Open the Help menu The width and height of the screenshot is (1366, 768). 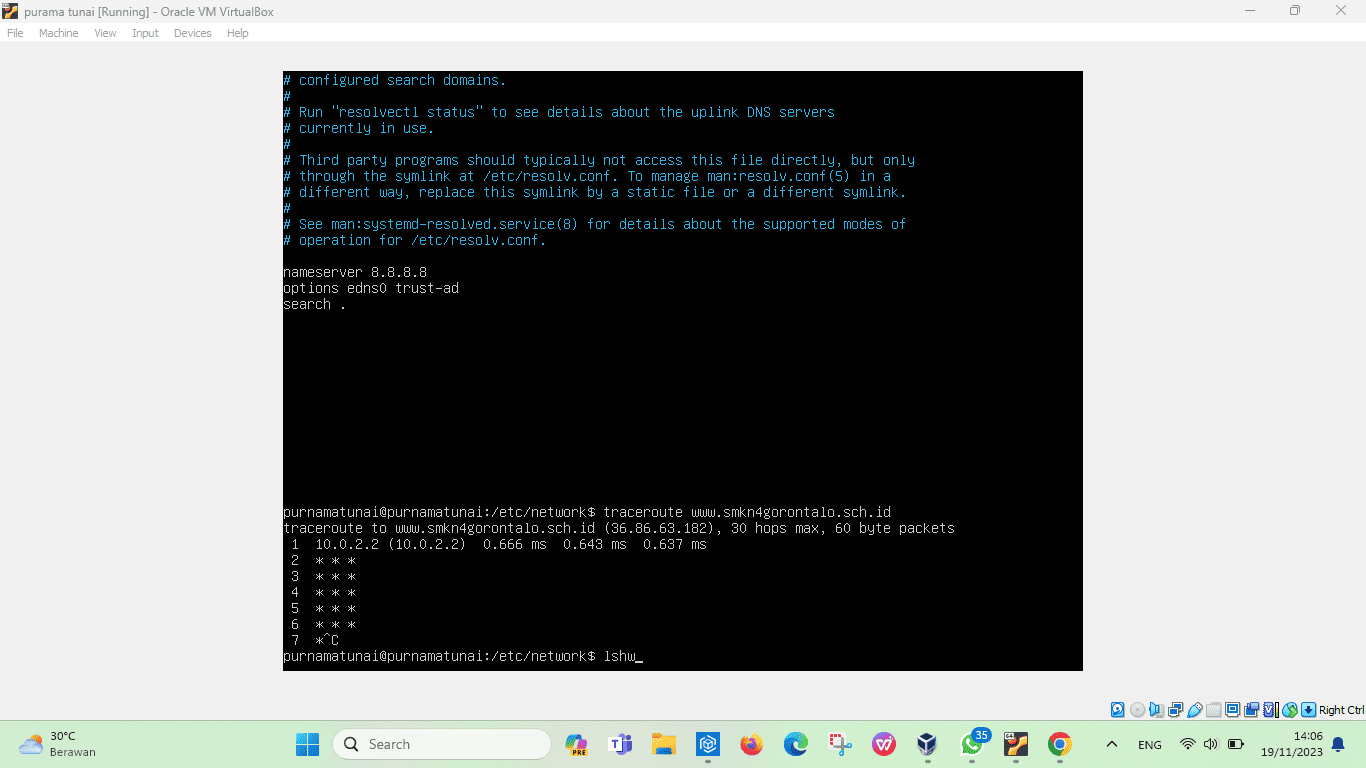pos(237,33)
